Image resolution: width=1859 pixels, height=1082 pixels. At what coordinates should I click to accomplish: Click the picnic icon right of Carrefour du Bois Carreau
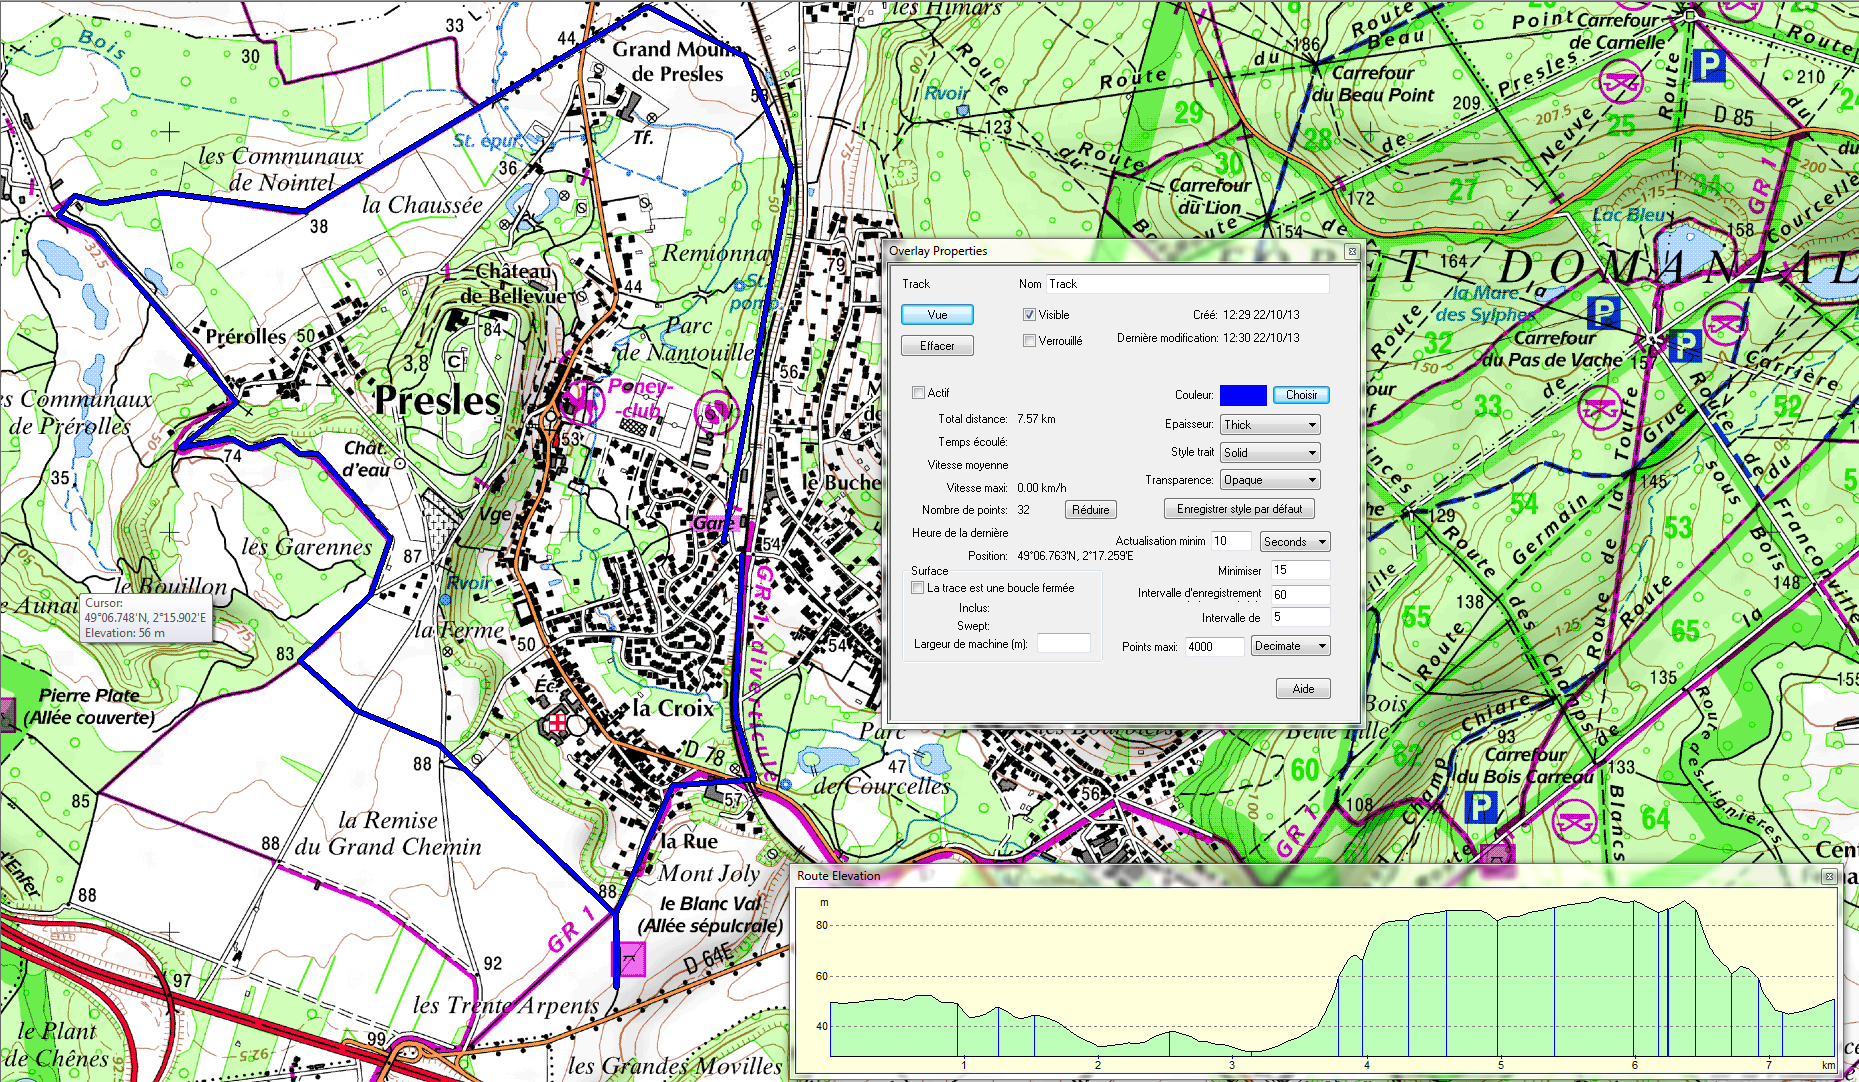[x=1573, y=821]
